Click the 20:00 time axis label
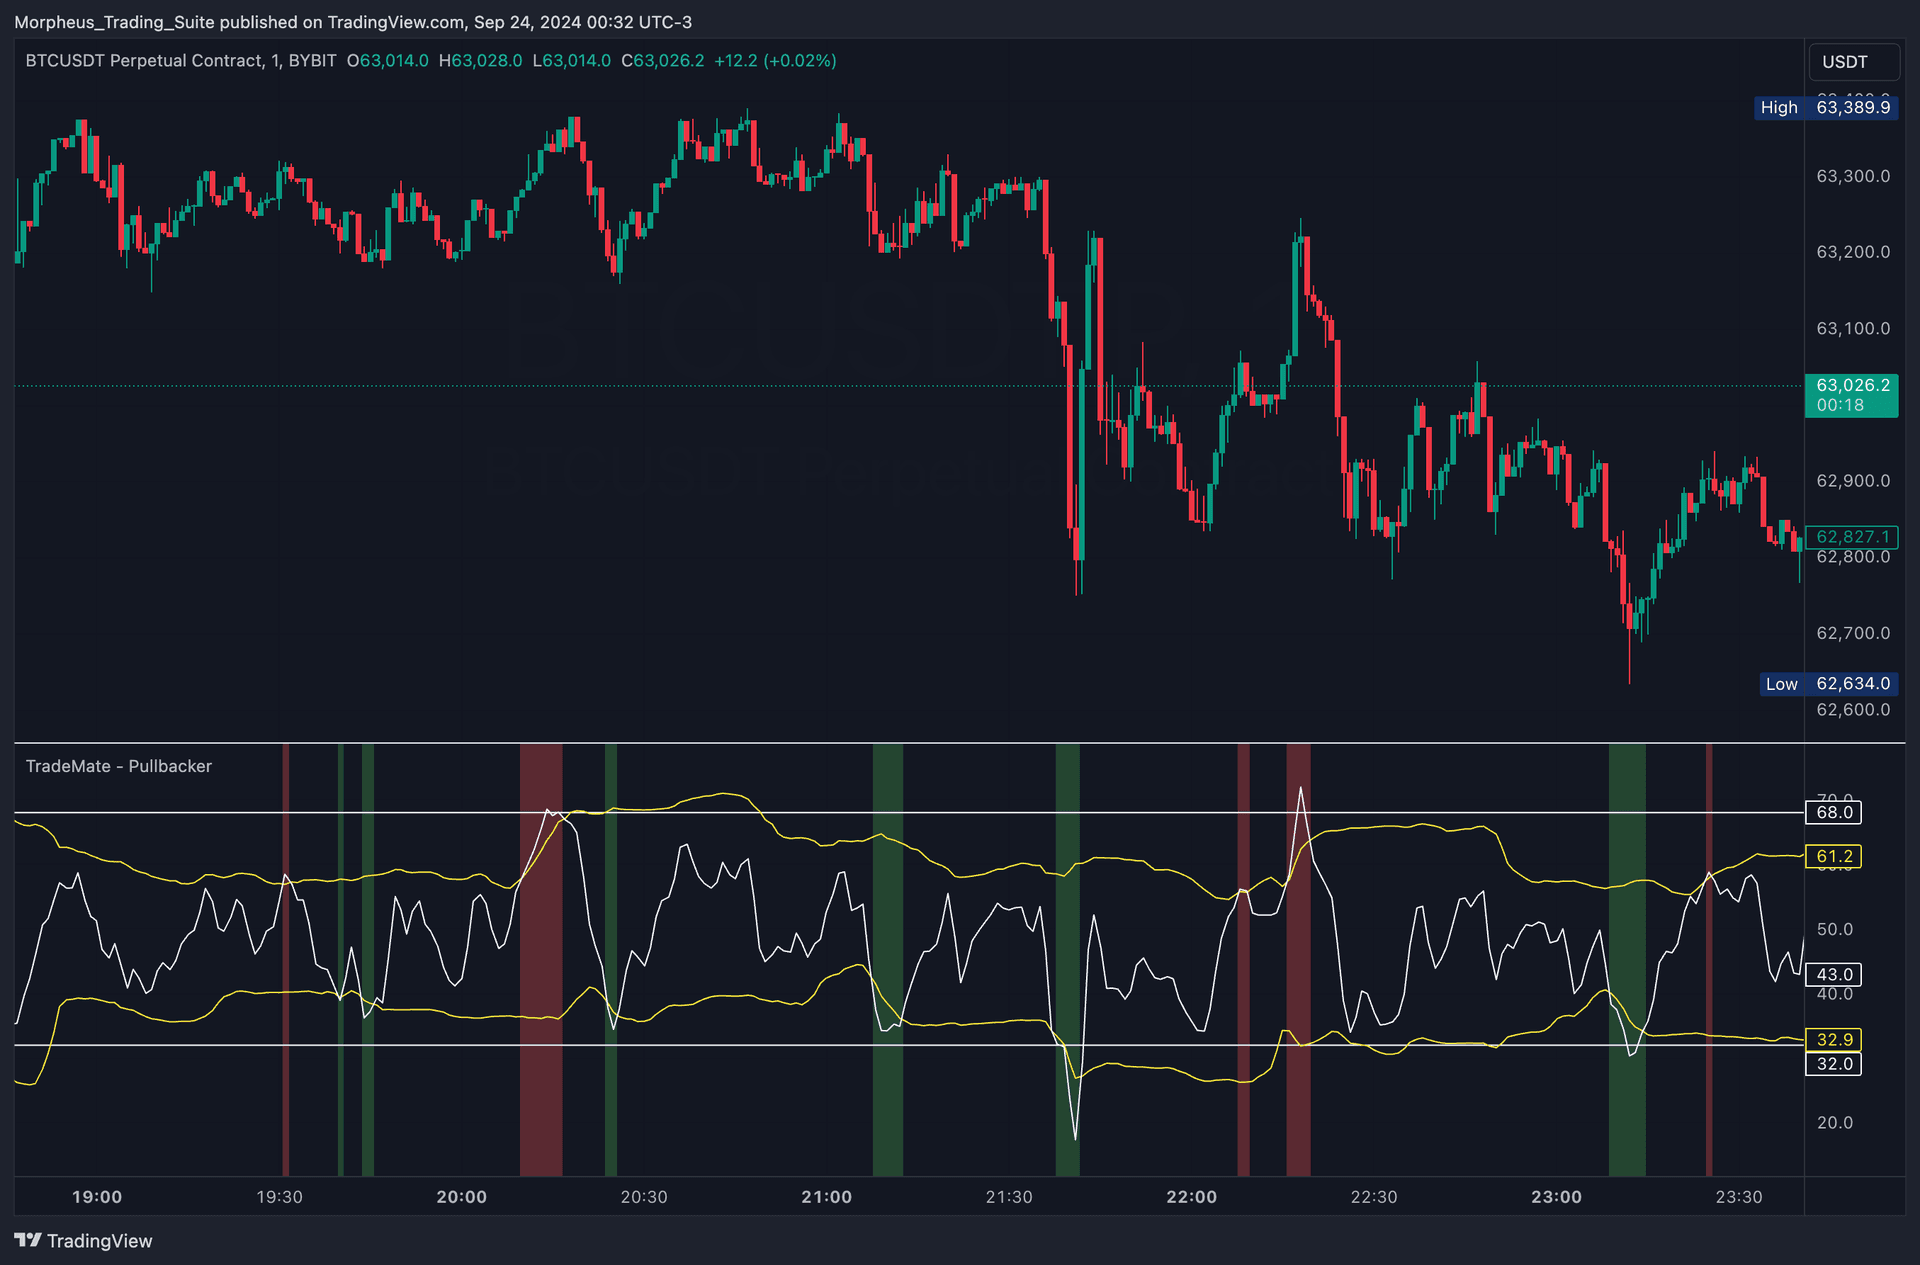Screen dimensions: 1920x1265 [x=461, y=1197]
